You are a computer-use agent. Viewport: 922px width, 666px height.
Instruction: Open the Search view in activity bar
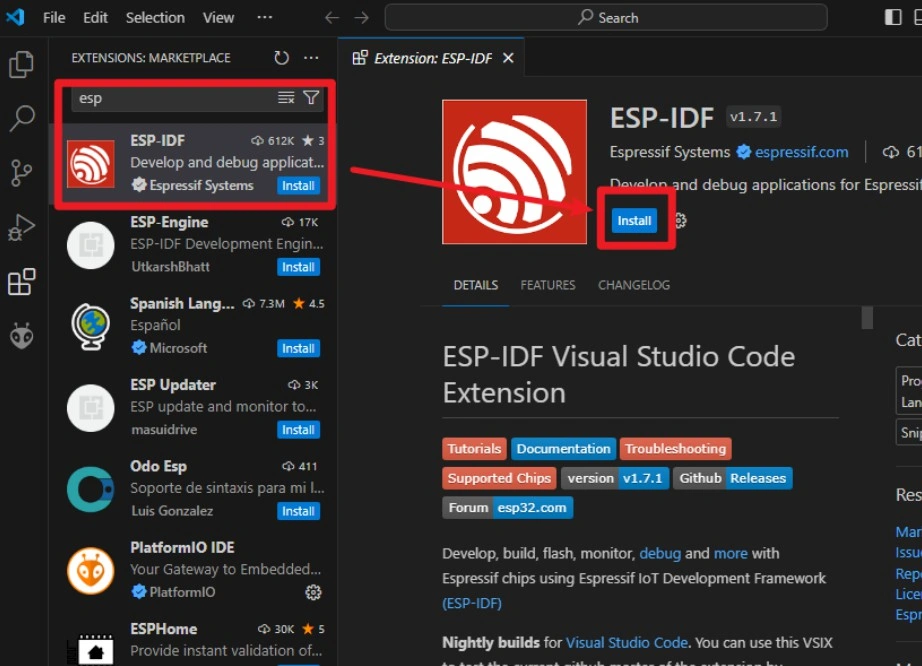[x=21, y=119]
